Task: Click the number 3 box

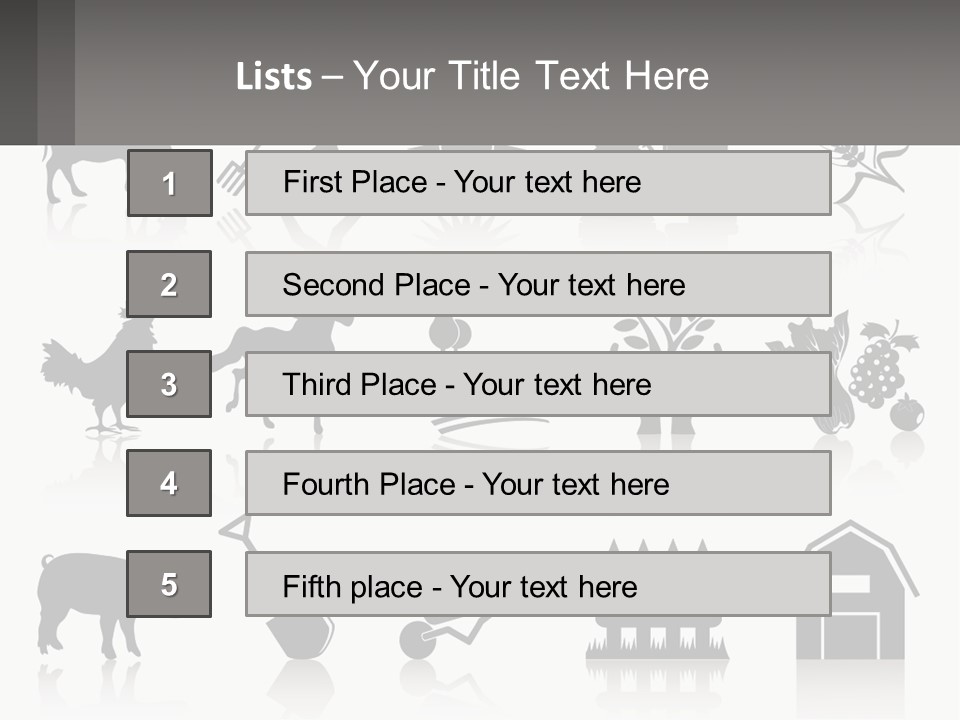Action: [169, 384]
